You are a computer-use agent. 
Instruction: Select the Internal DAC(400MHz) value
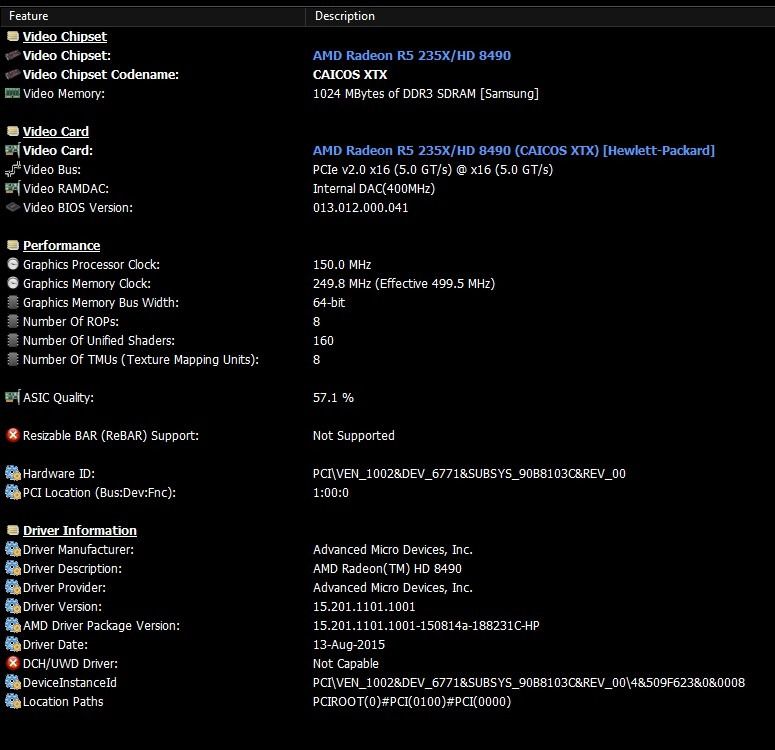(374, 188)
